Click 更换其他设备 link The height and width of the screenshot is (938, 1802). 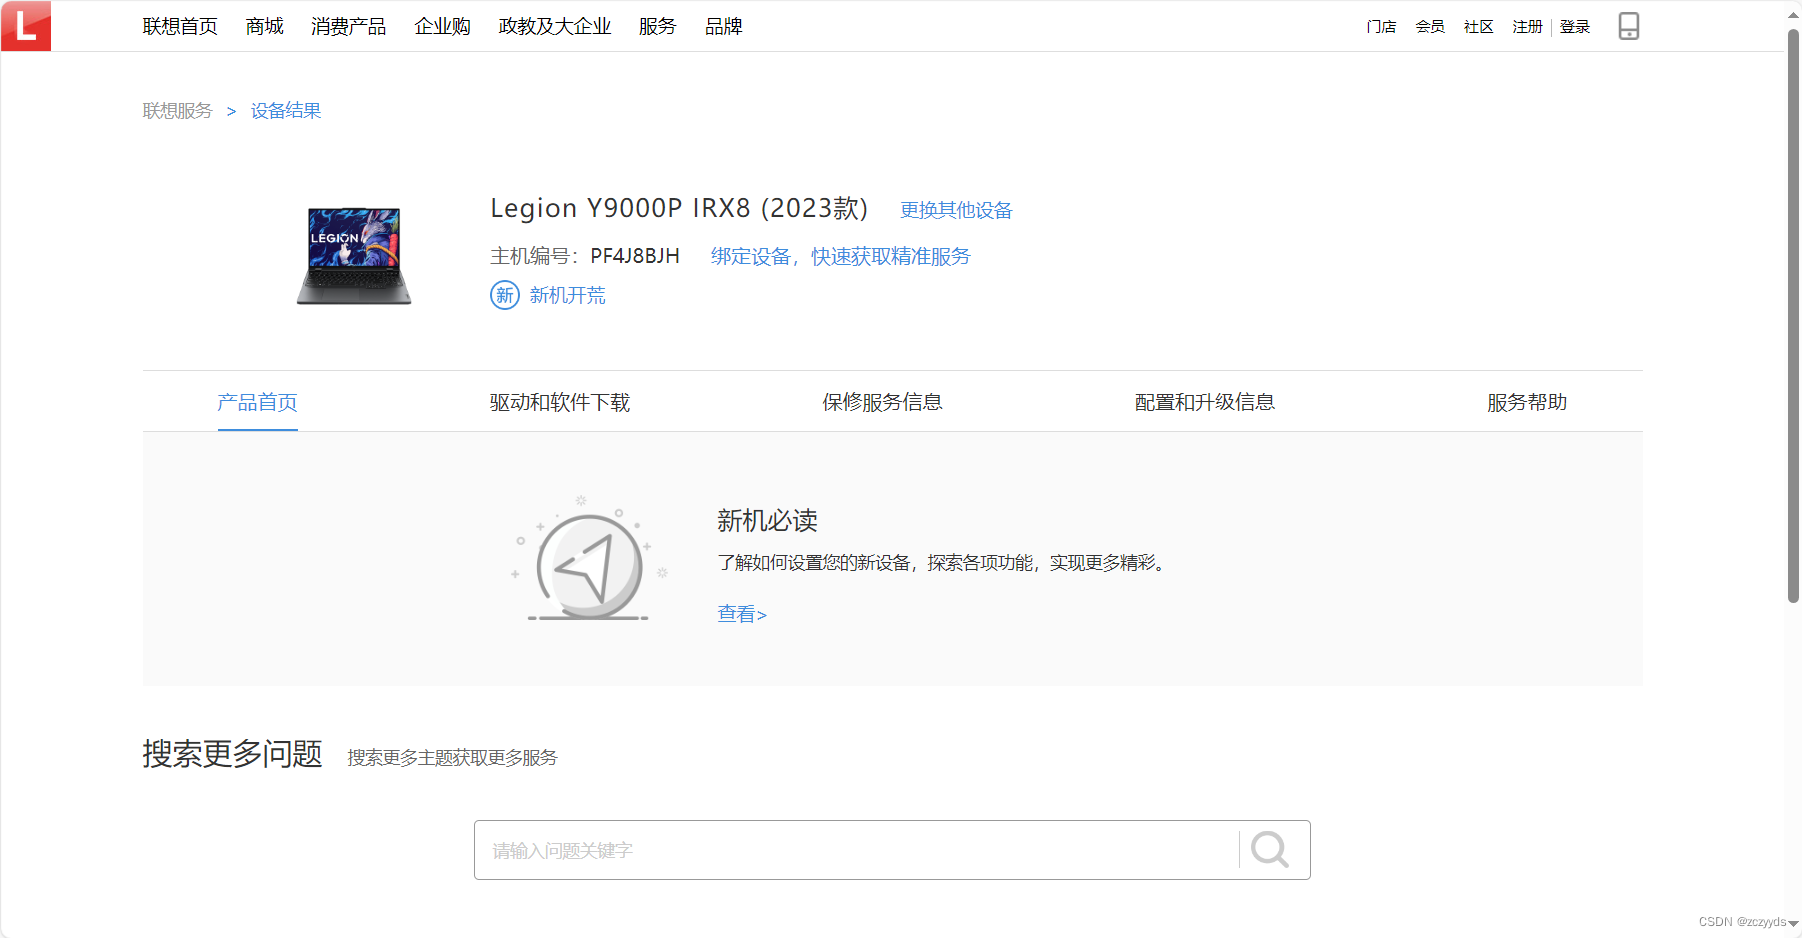(x=956, y=210)
